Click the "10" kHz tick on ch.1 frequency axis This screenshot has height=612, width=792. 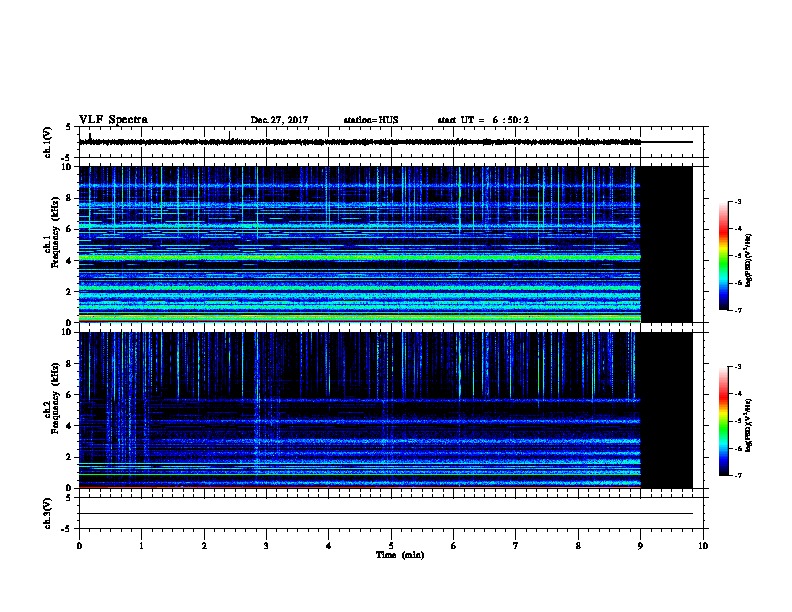[67, 167]
